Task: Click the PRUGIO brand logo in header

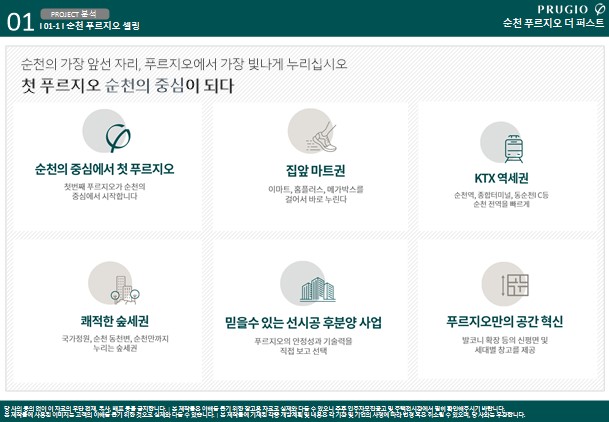Action: (571, 9)
